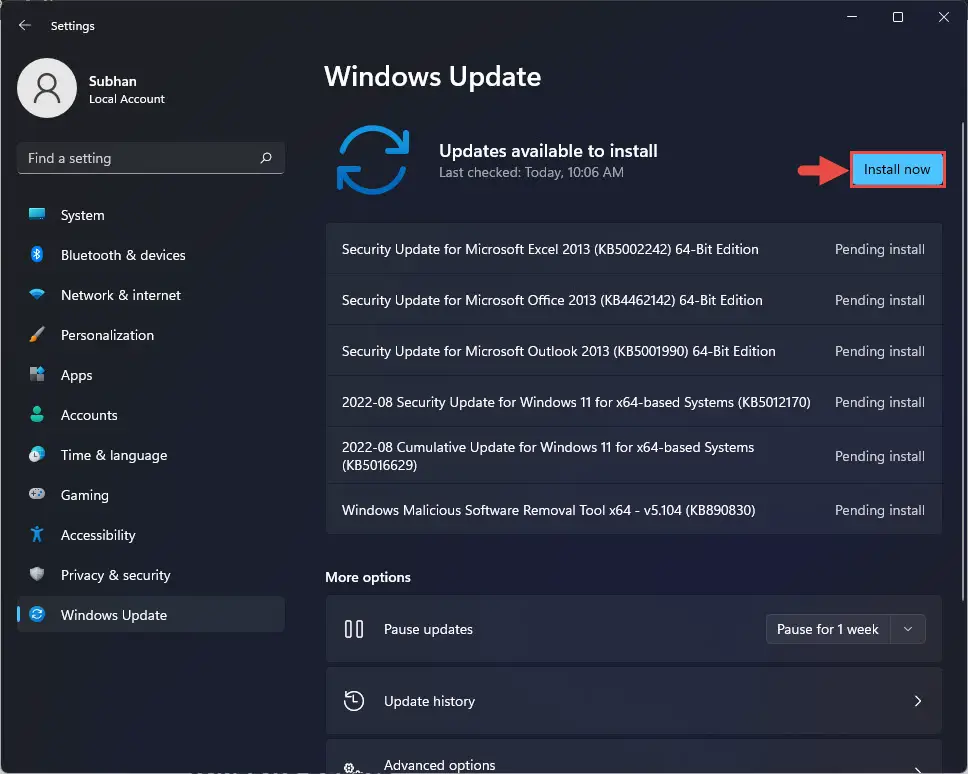Click the search magnifier icon
Image resolution: width=968 pixels, height=774 pixels.
coord(266,158)
